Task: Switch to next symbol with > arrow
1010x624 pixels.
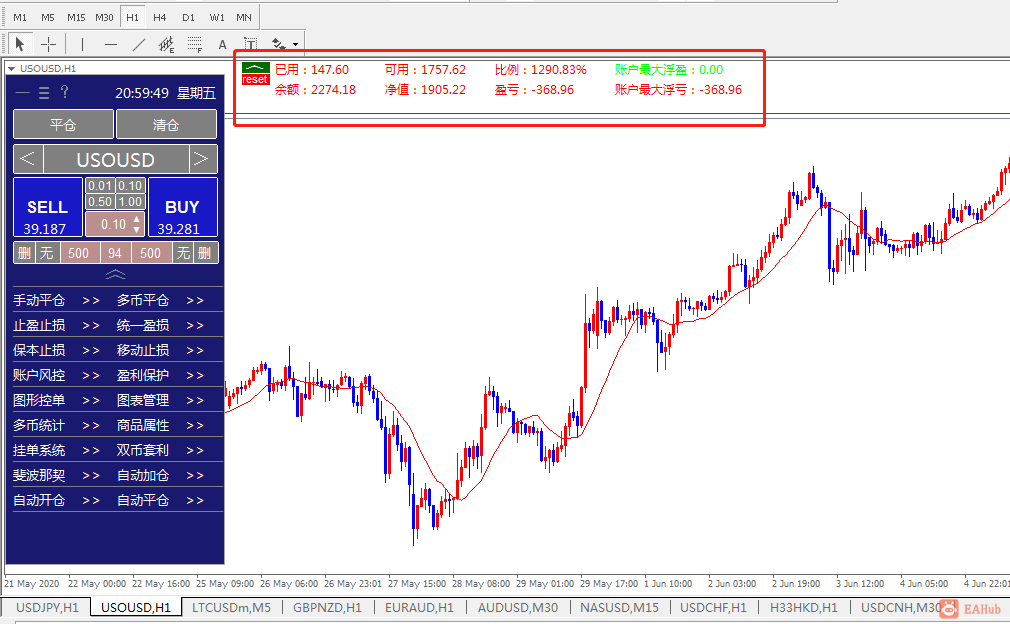Action: click(x=203, y=159)
